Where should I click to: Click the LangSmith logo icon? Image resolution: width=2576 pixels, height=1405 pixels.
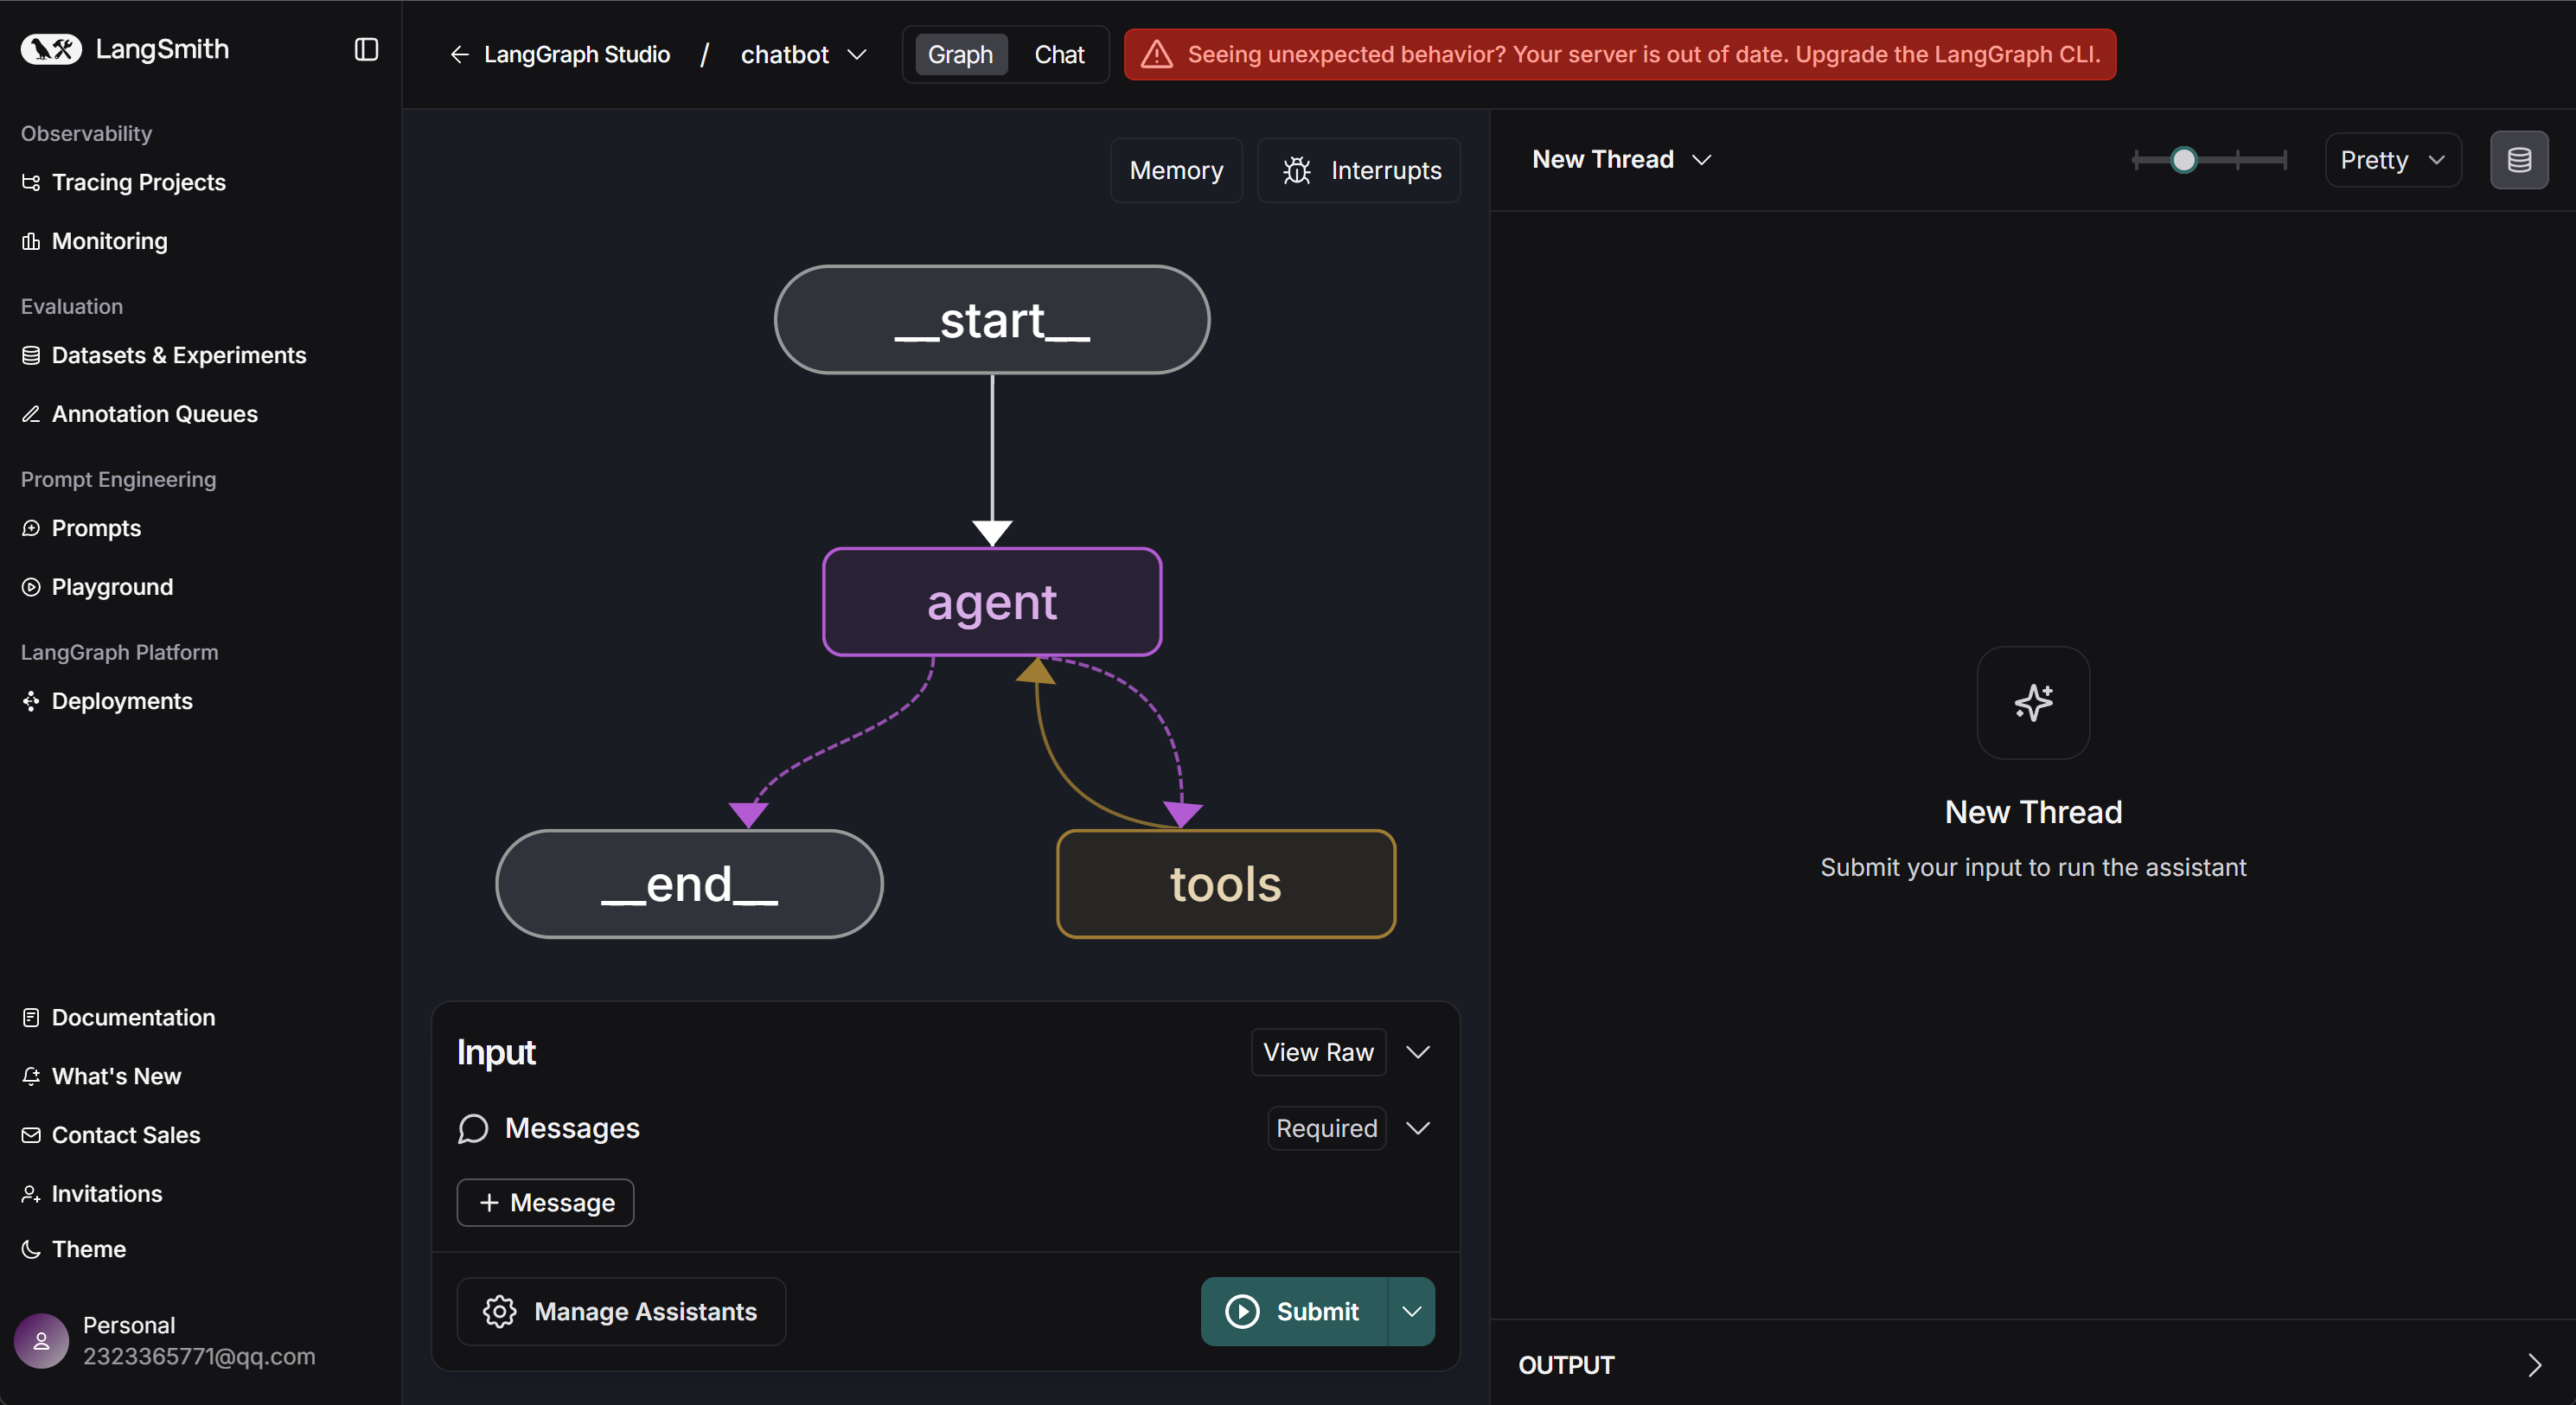pos(51,49)
